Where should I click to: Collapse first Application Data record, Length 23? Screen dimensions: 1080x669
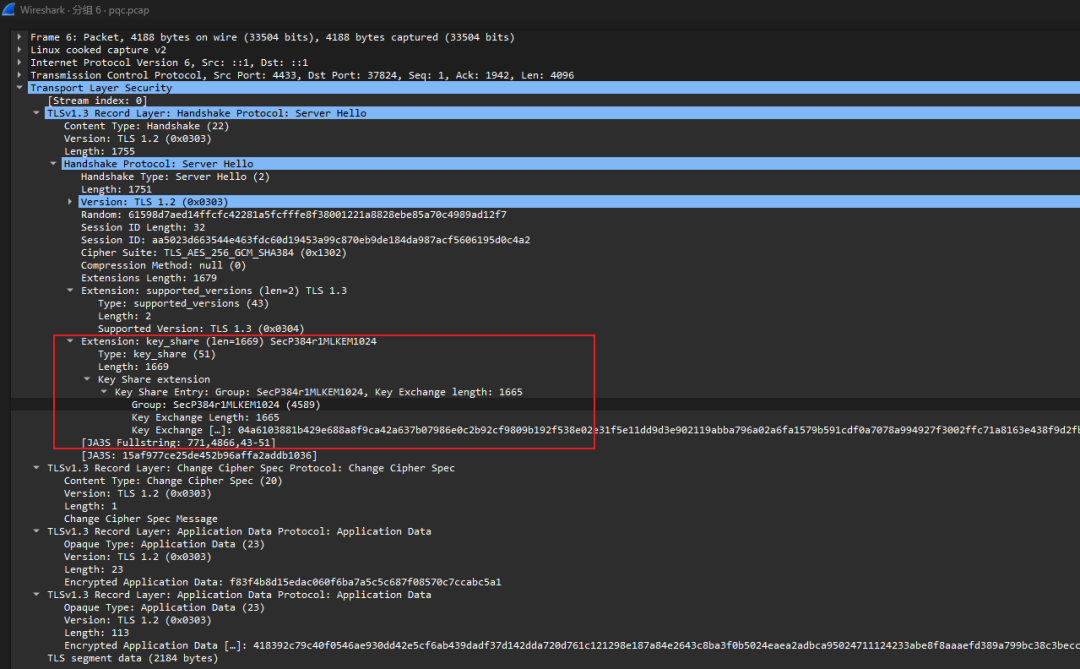(37, 531)
